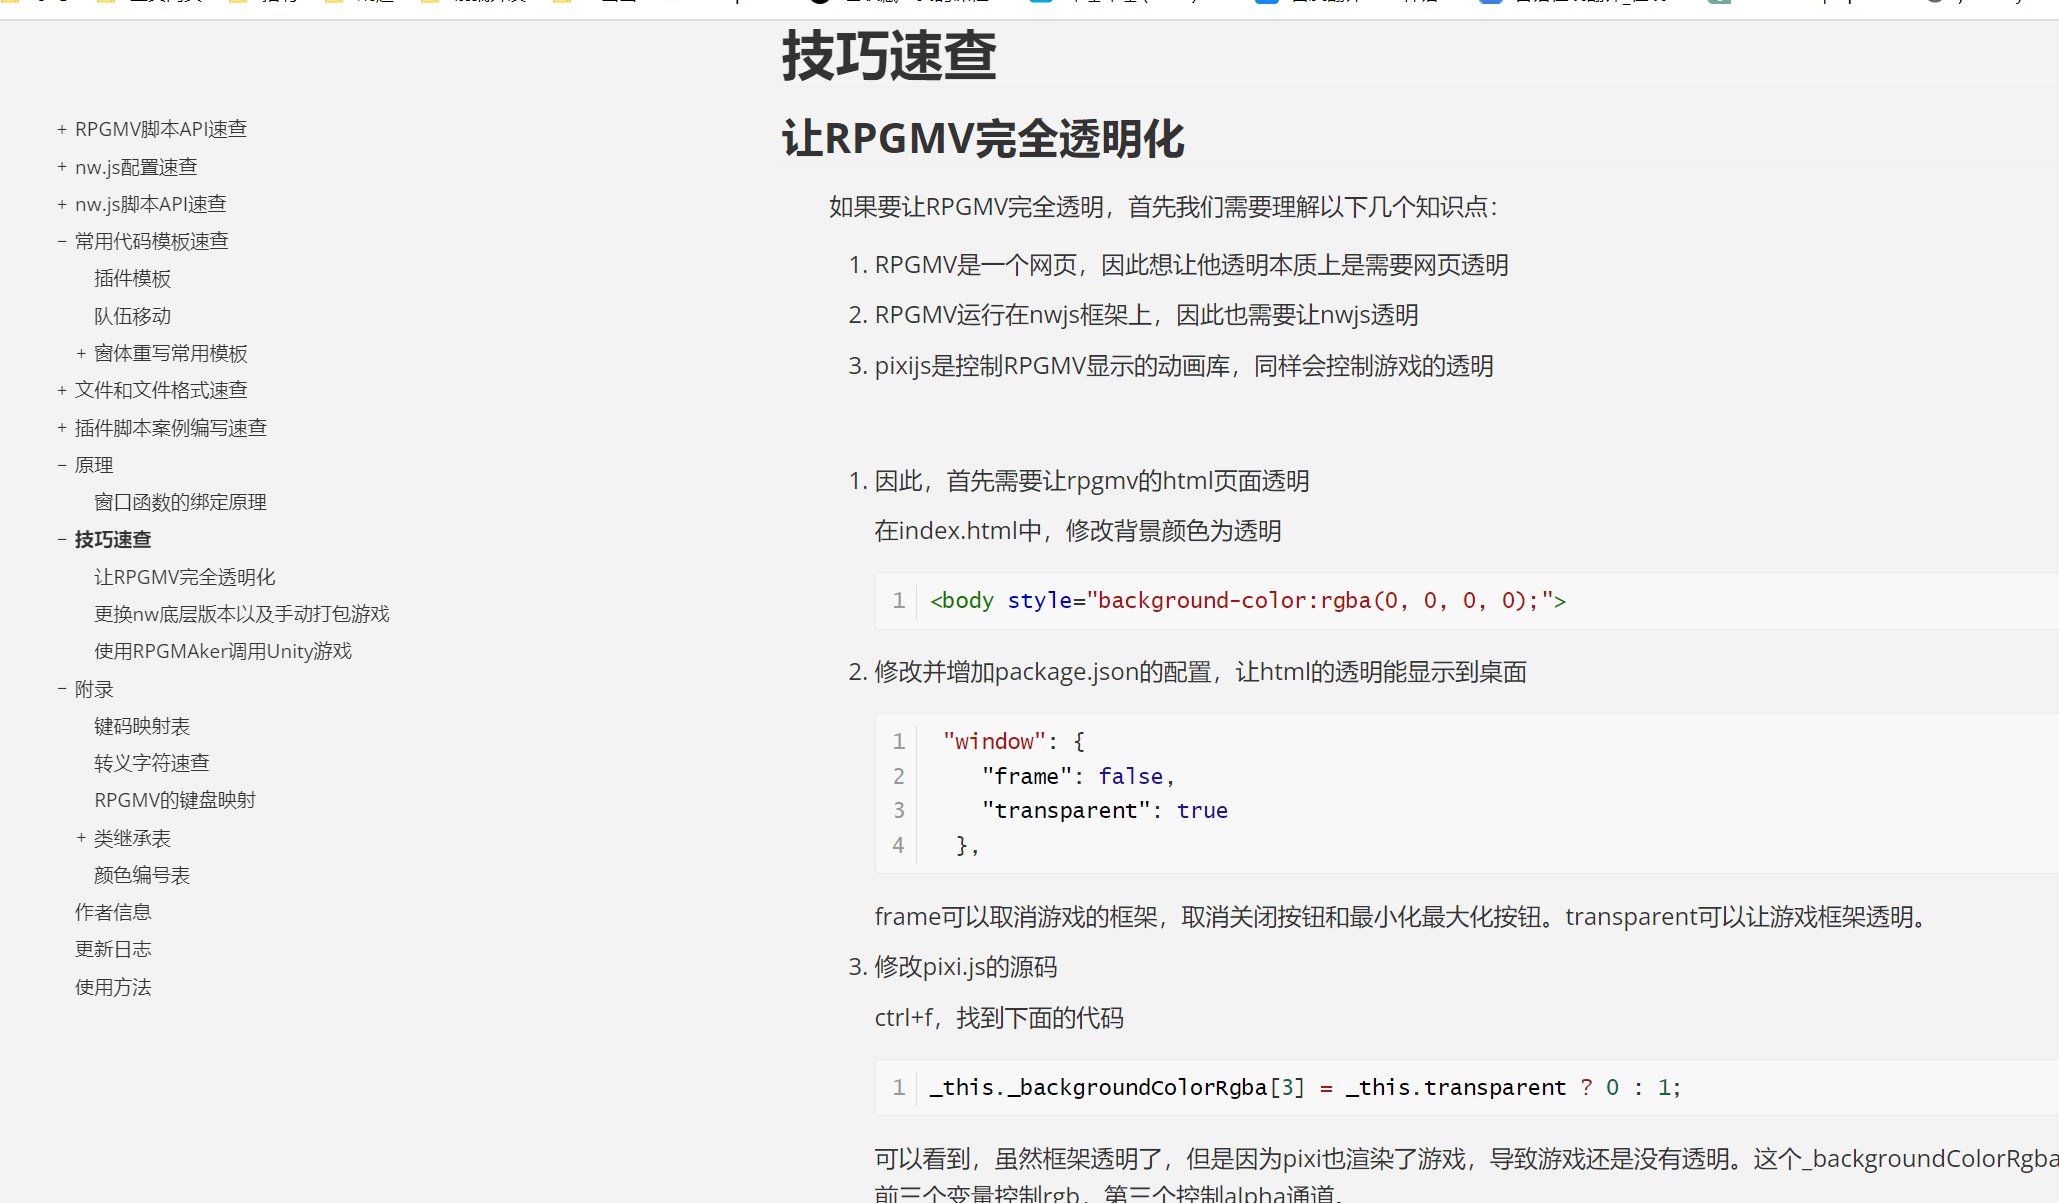Screen dimensions: 2059x1203
Task: Collapse the 附录 section
Action: click(x=62, y=689)
